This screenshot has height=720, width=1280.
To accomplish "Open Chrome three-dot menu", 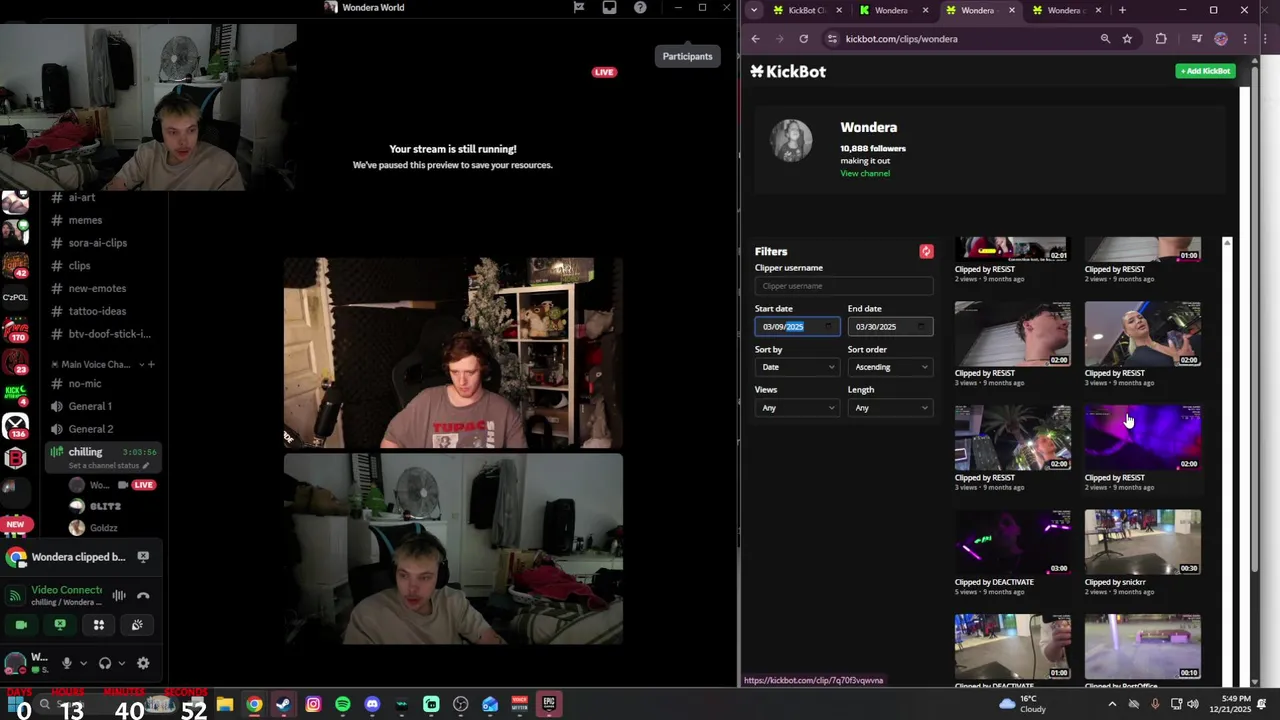I will pyautogui.click(x=1245, y=39).
